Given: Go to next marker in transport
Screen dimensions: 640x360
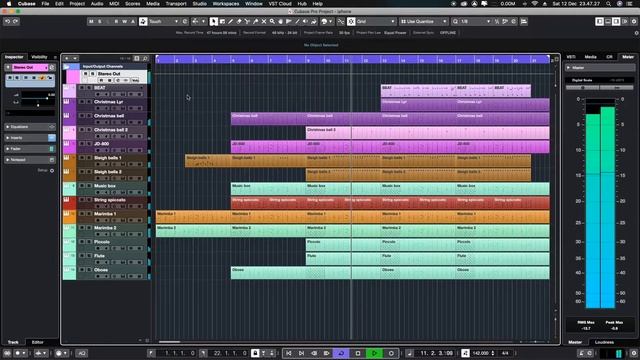Looking at the screenshot, I should point(302,353).
